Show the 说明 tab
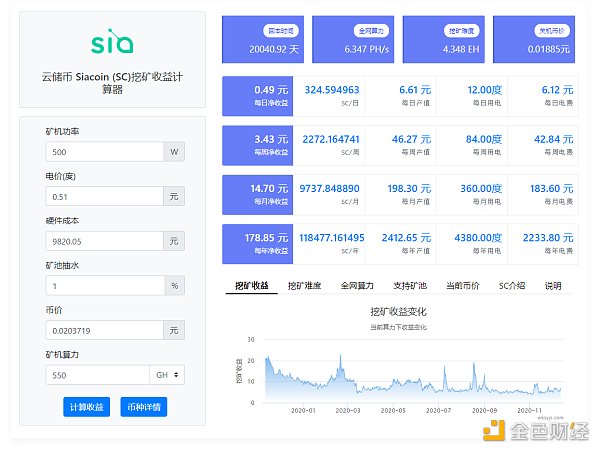The image size is (600, 452). pyautogui.click(x=553, y=286)
